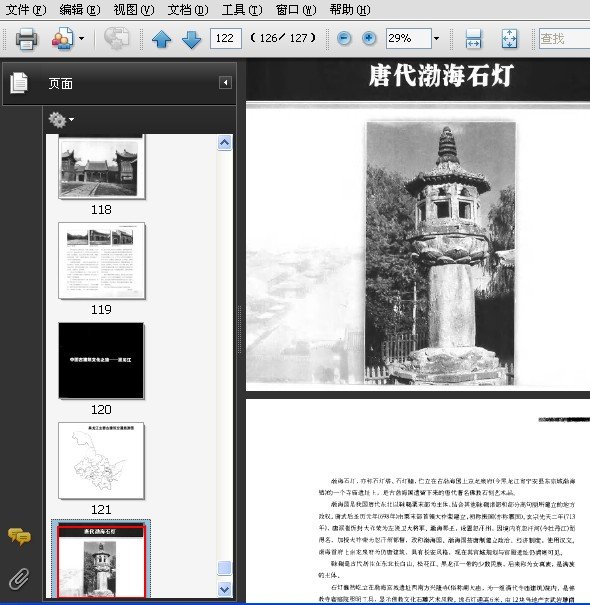Open the zoom level dropdown arrow
The image size is (590, 605).
pos(436,38)
